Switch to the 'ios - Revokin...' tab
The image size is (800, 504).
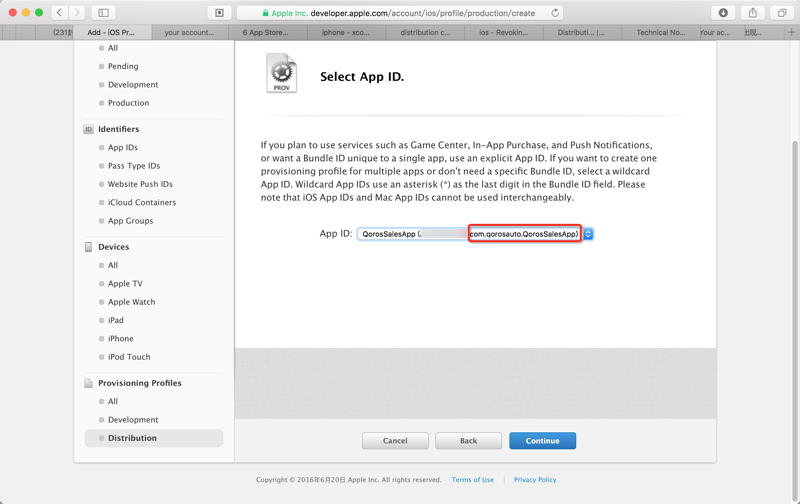pos(504,32)
